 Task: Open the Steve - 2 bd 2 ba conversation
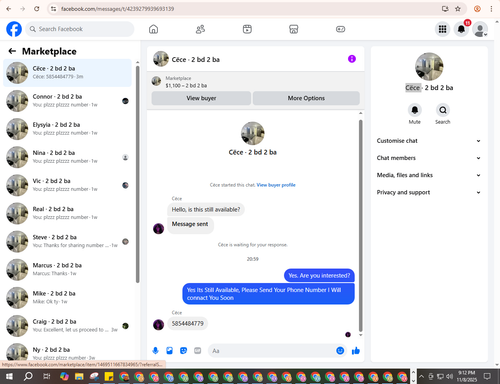pyautogui.click(x=67, y=241)
